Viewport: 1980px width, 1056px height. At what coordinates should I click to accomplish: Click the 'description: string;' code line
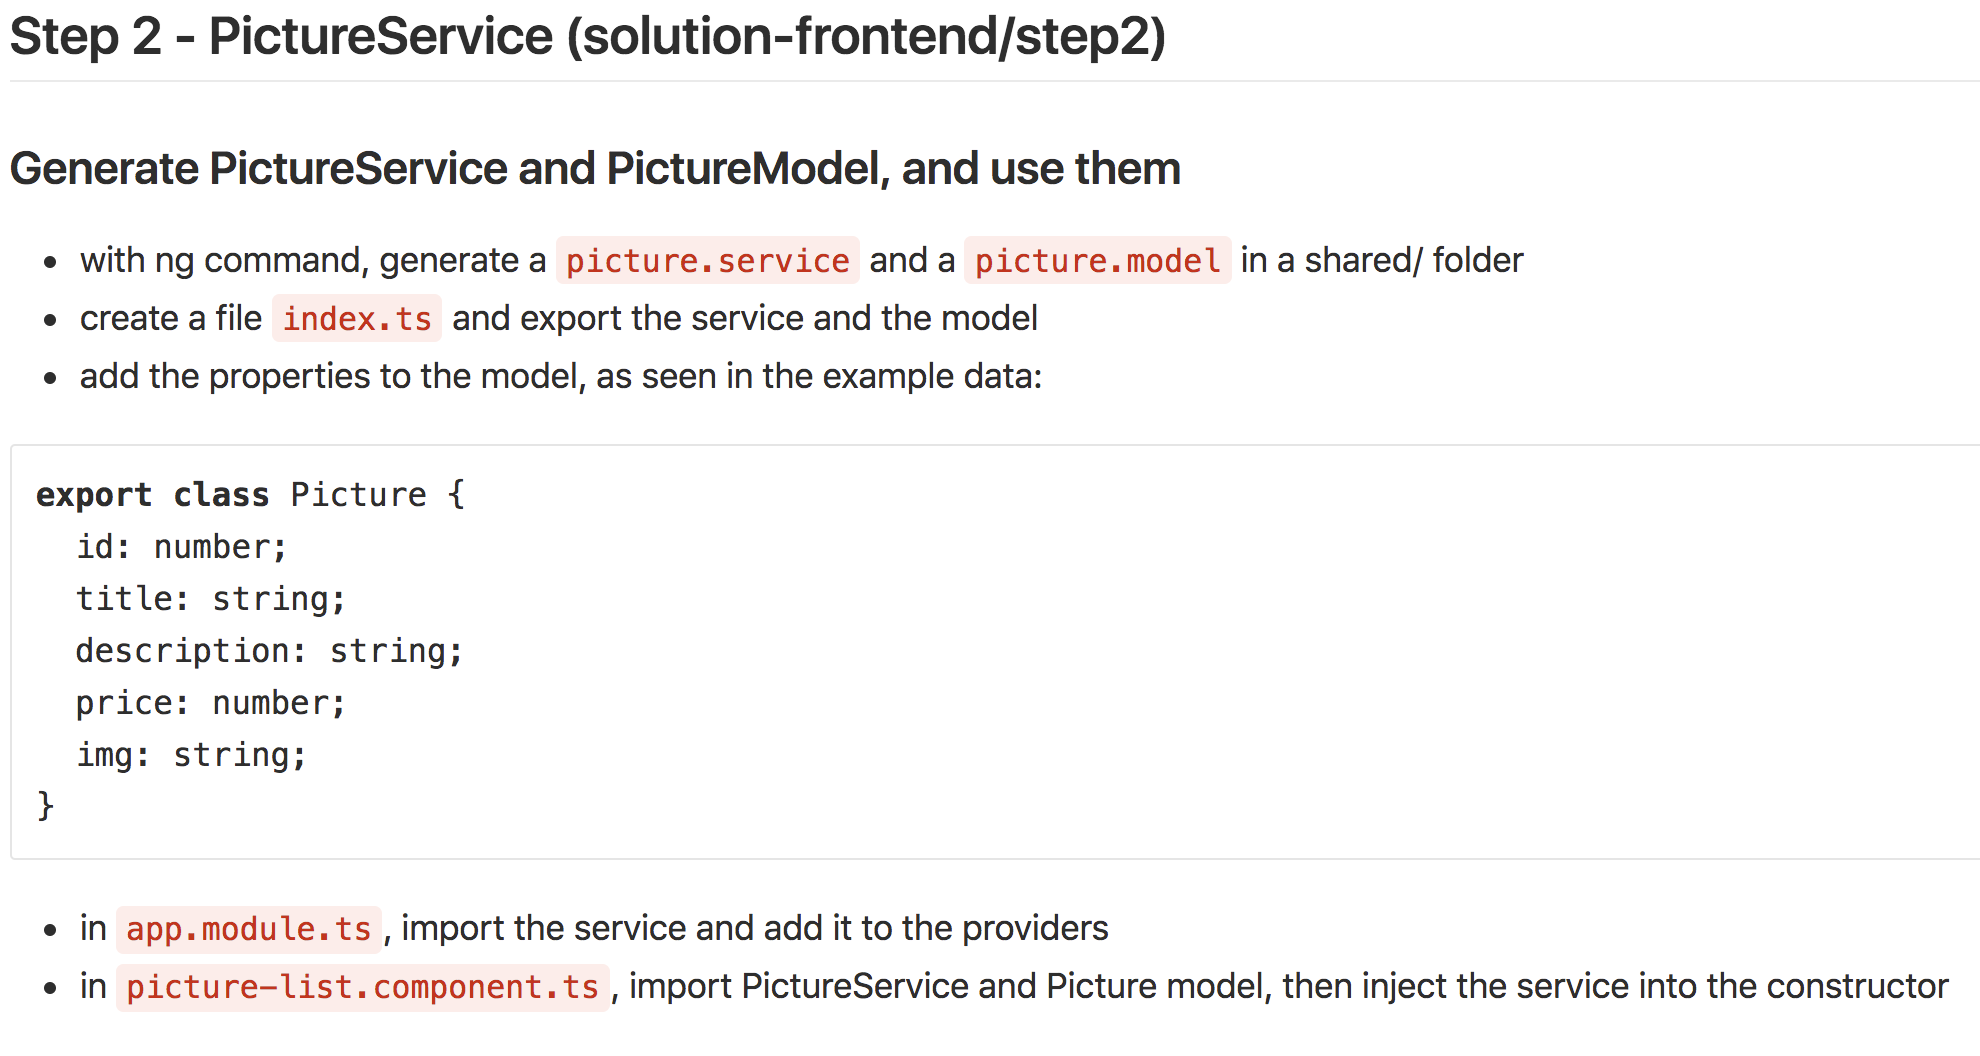(269, 651)
